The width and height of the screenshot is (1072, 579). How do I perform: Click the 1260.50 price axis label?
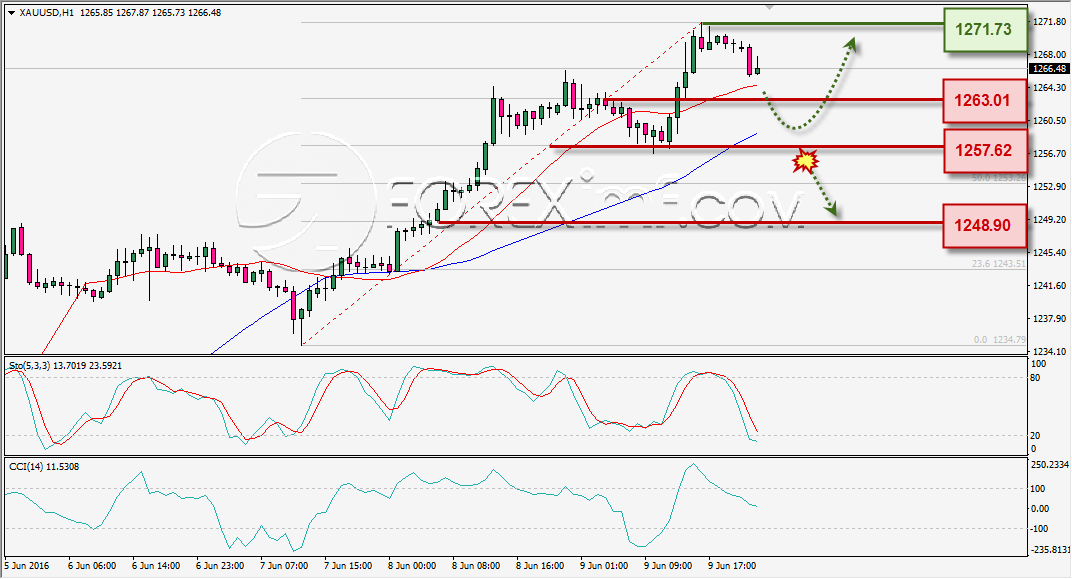click(x=1049, y=120)
